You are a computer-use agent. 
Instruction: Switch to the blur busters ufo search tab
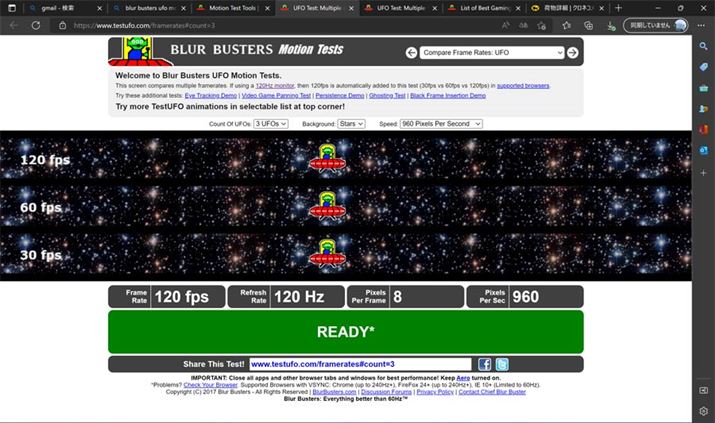[x=148, y=8]
